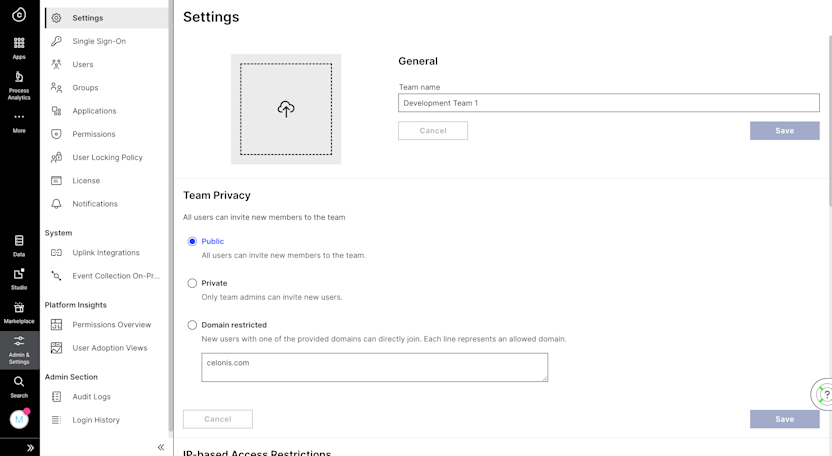Image resolution: width=832 pixels, height=456 pixels.
Task: Click the License icon in sidebar
Action: (x=56, y=180)
